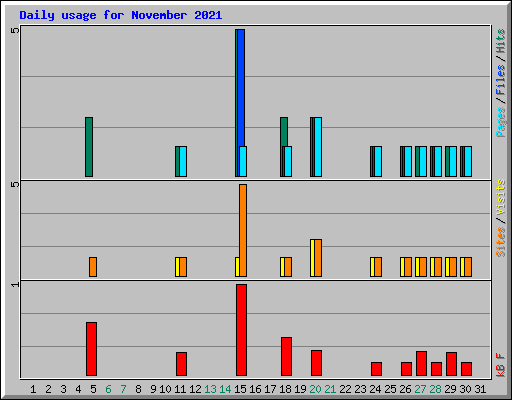The image size is (512, 400).
Task: Click day label 2 on the bottom axis
Action: point(48,389)
